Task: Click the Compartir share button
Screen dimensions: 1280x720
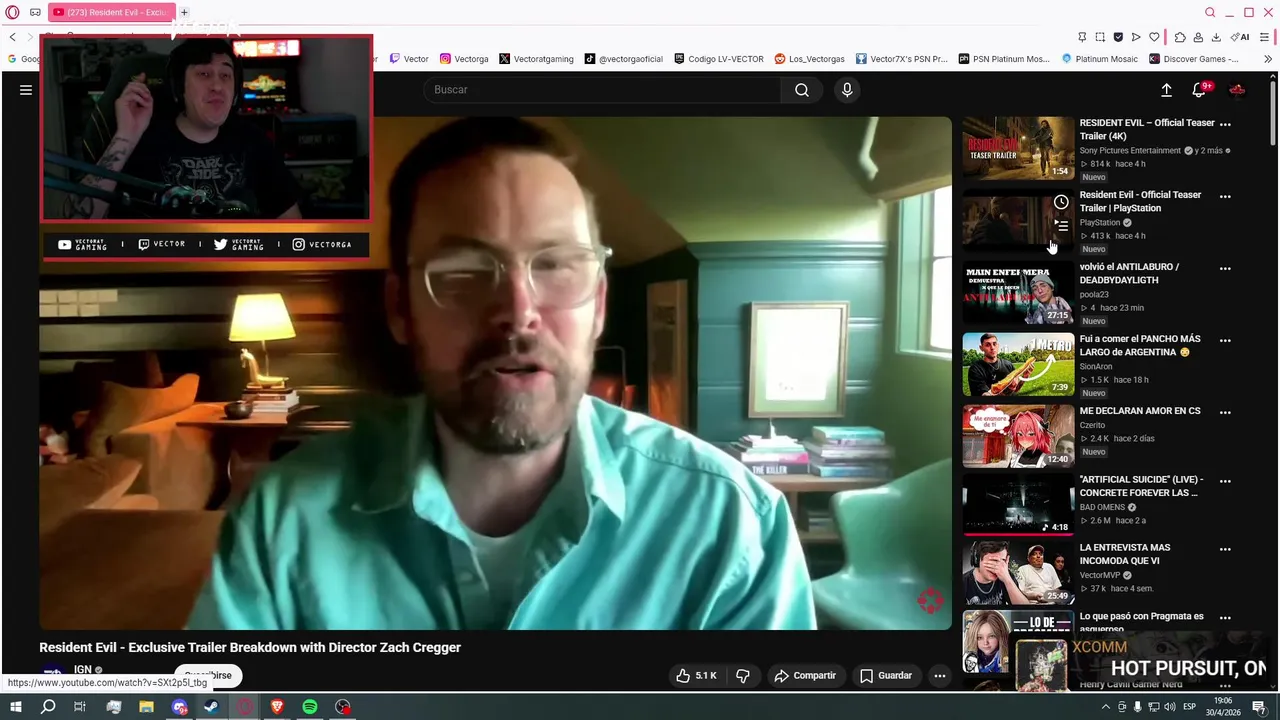Action: point(805,676)
